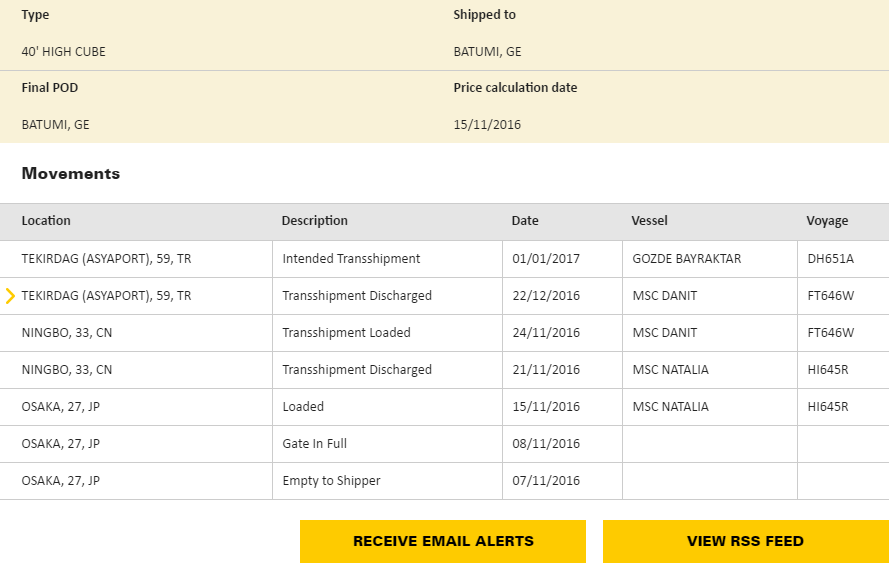Screen dimensions: 890x564
Task: Click the Price calculation date value 15/11/2016
Action: coord(487,125)
